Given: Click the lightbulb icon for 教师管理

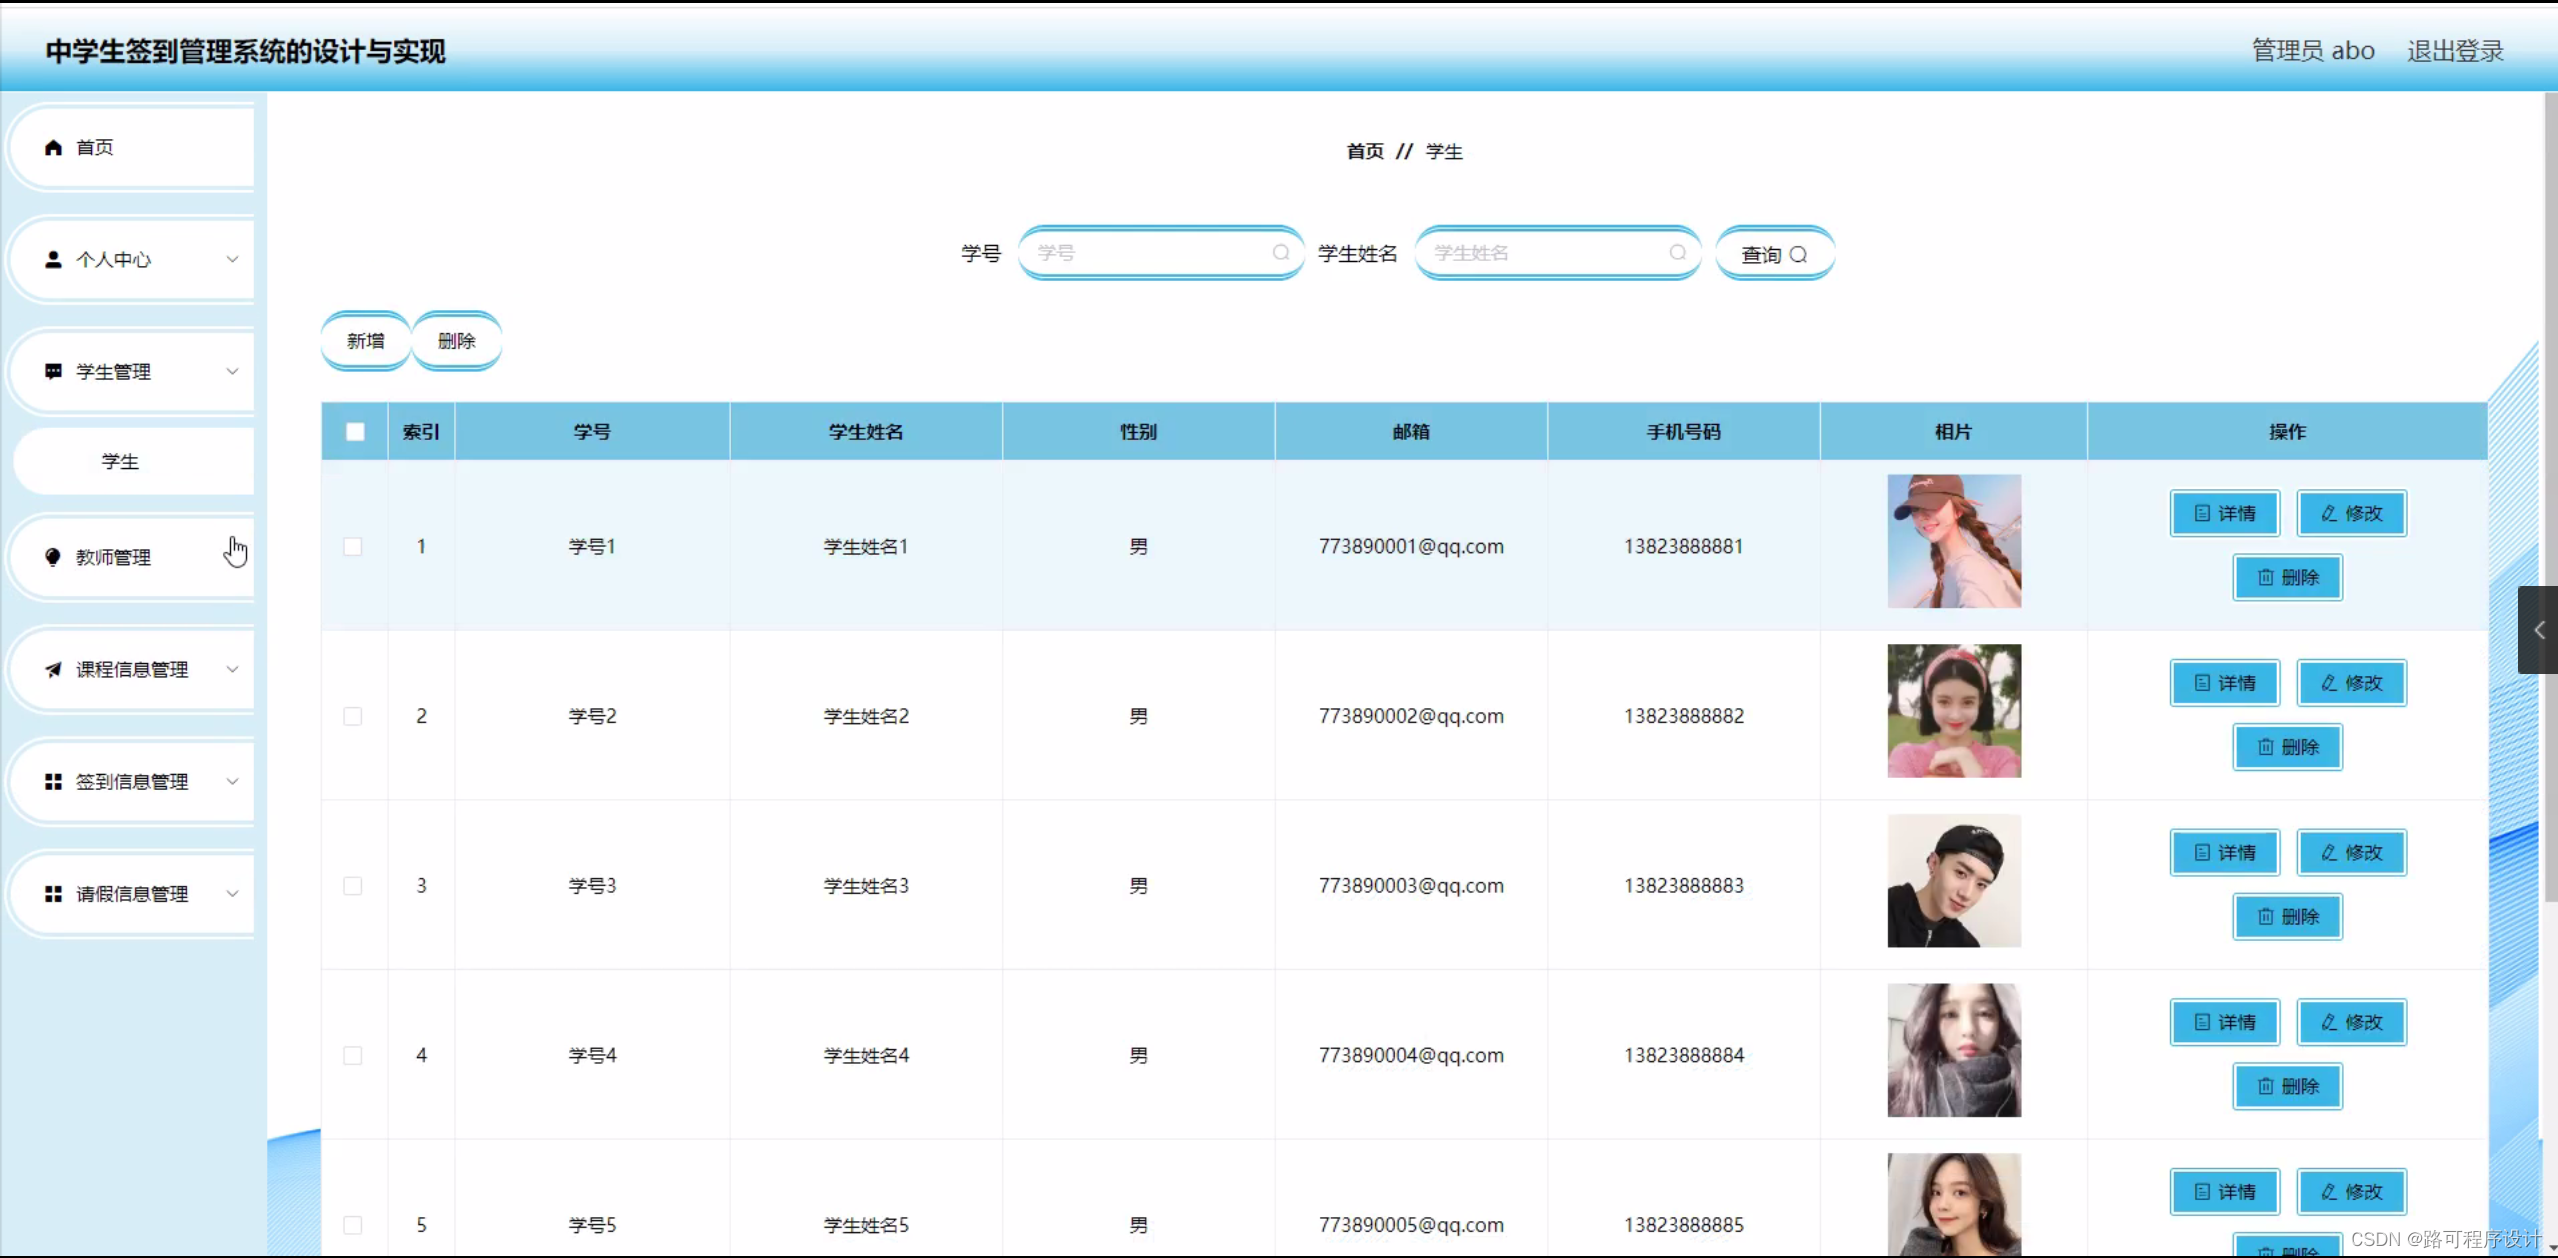Looking at the screenshot, I should coord(53,557).
